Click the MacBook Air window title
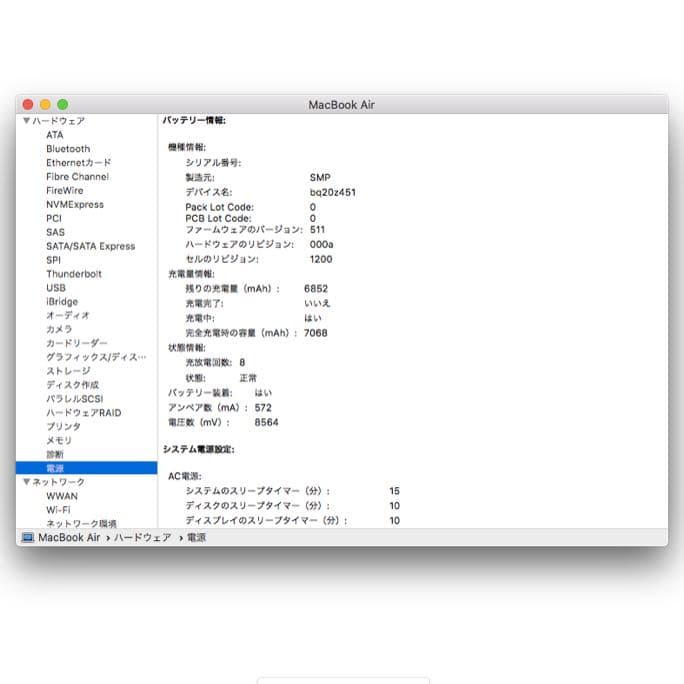 pos(342,105)
